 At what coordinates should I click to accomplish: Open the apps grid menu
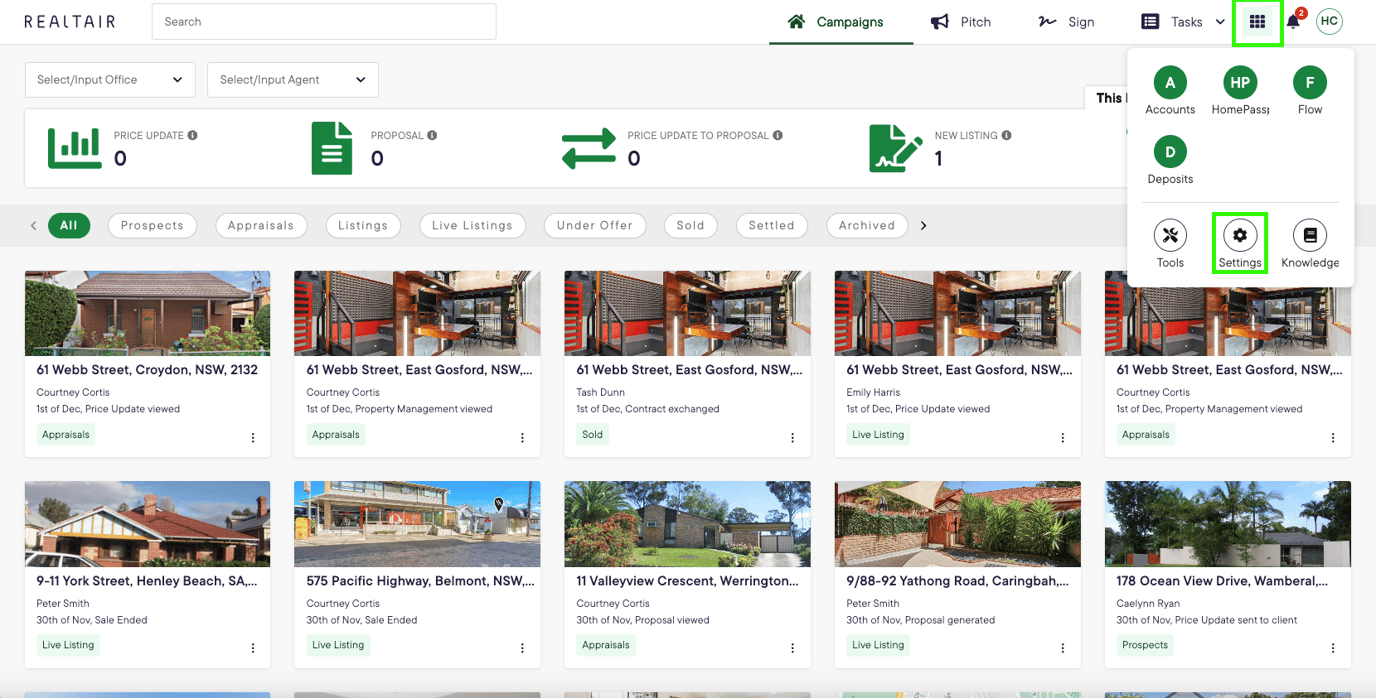1257,21
